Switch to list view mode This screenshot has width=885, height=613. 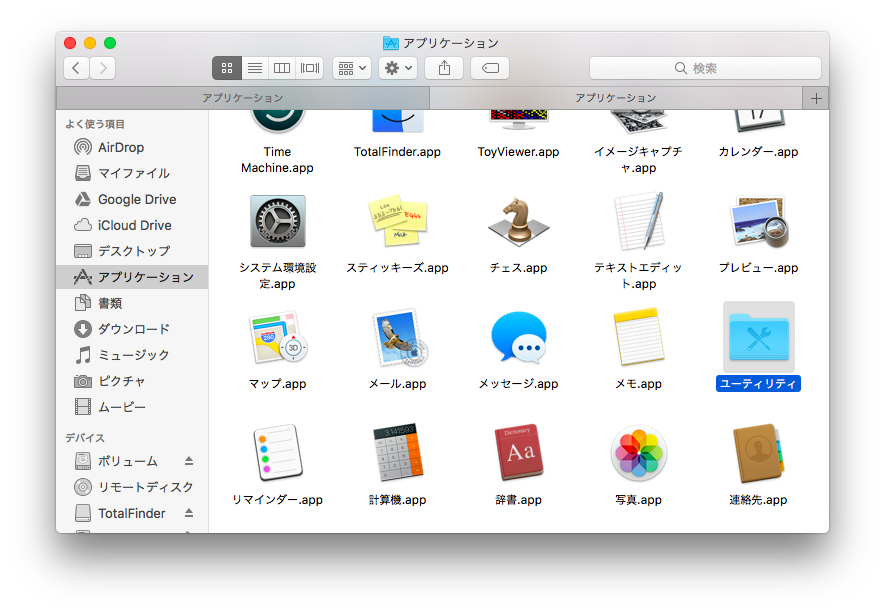tap(255, 68)
